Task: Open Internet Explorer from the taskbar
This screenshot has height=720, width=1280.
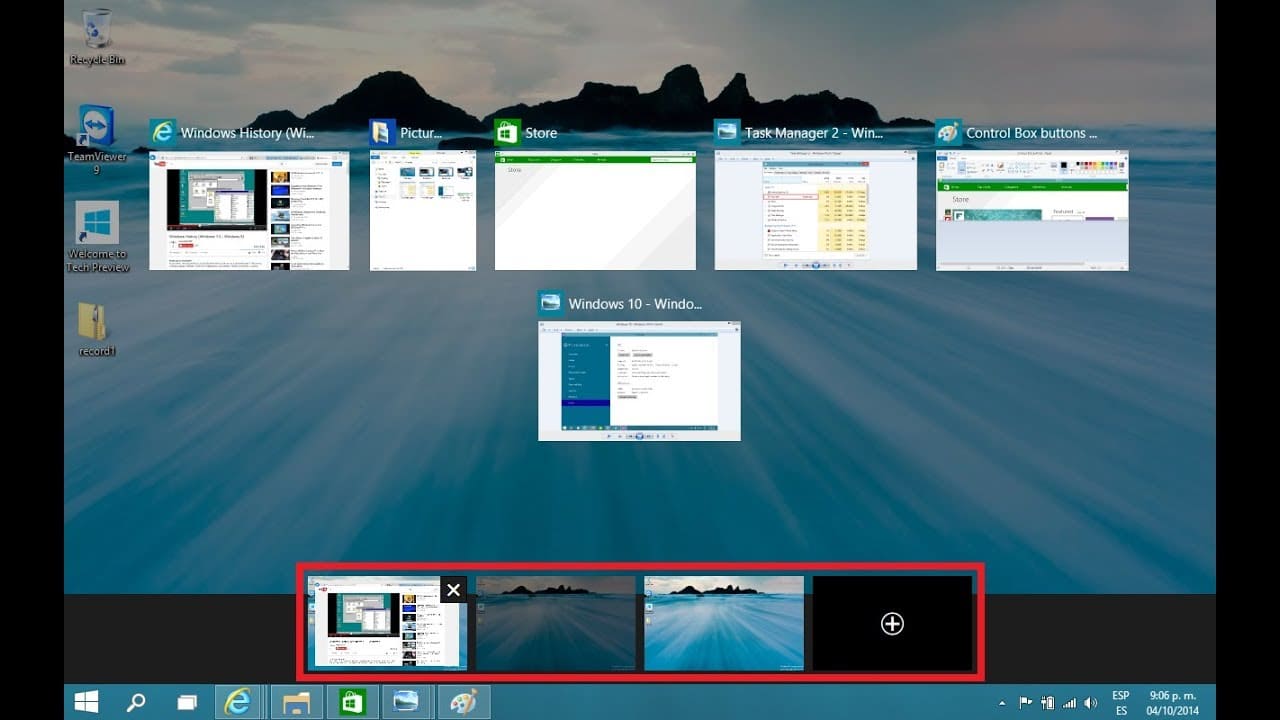Action: (x=238, y=703)
